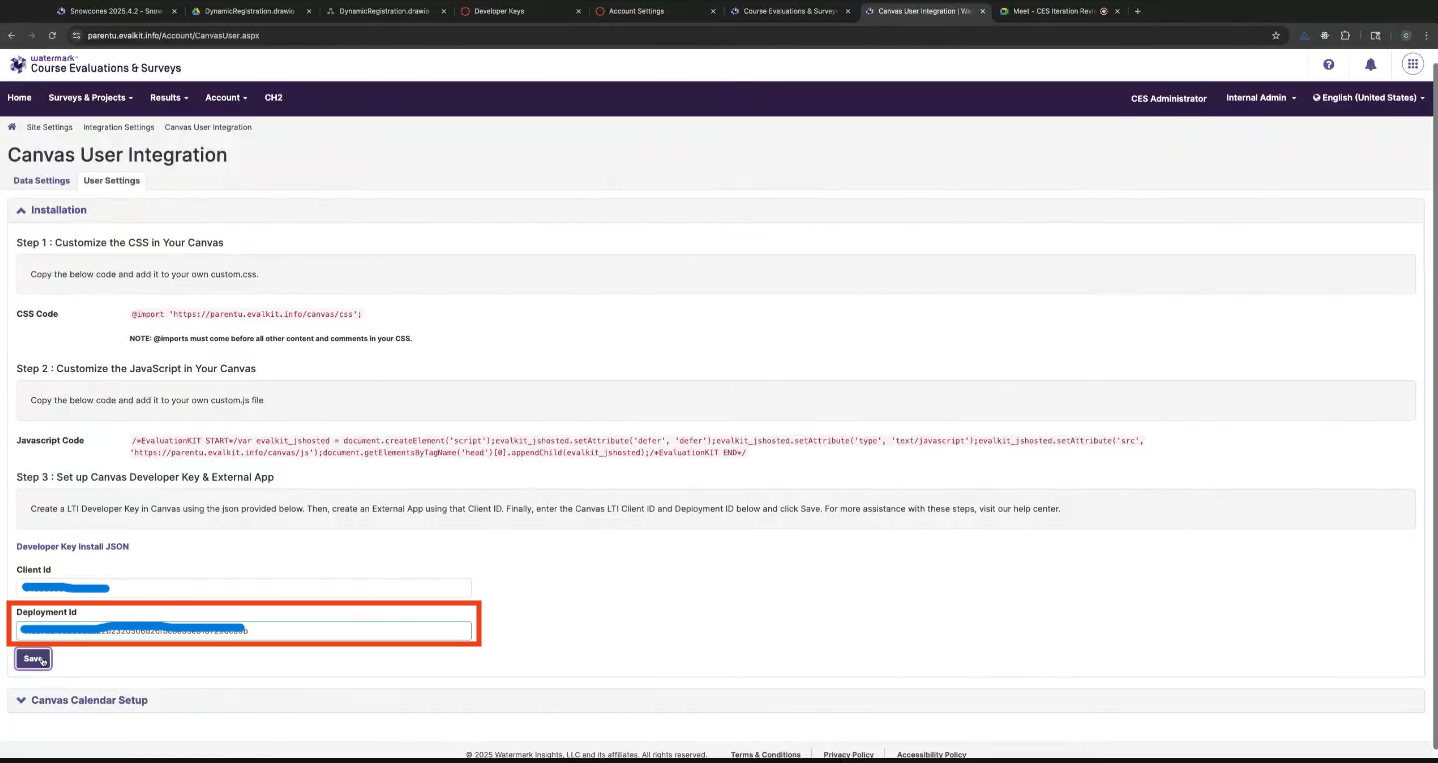This screenshot has height=763, width=1438.
Task: Close the Developer Keys browser tab
Action: (x=579, y=11)
